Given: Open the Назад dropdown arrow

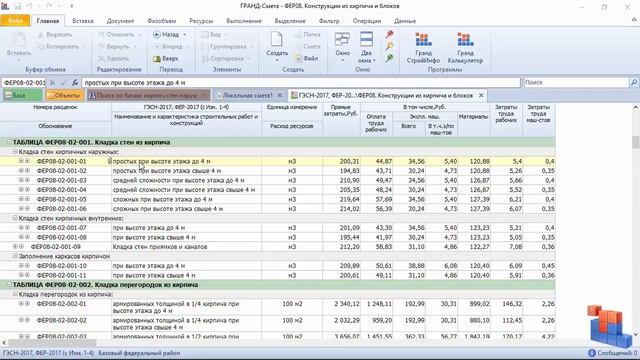Looking at the screenshot, I should pyautogui.click(x=185, y=35).
